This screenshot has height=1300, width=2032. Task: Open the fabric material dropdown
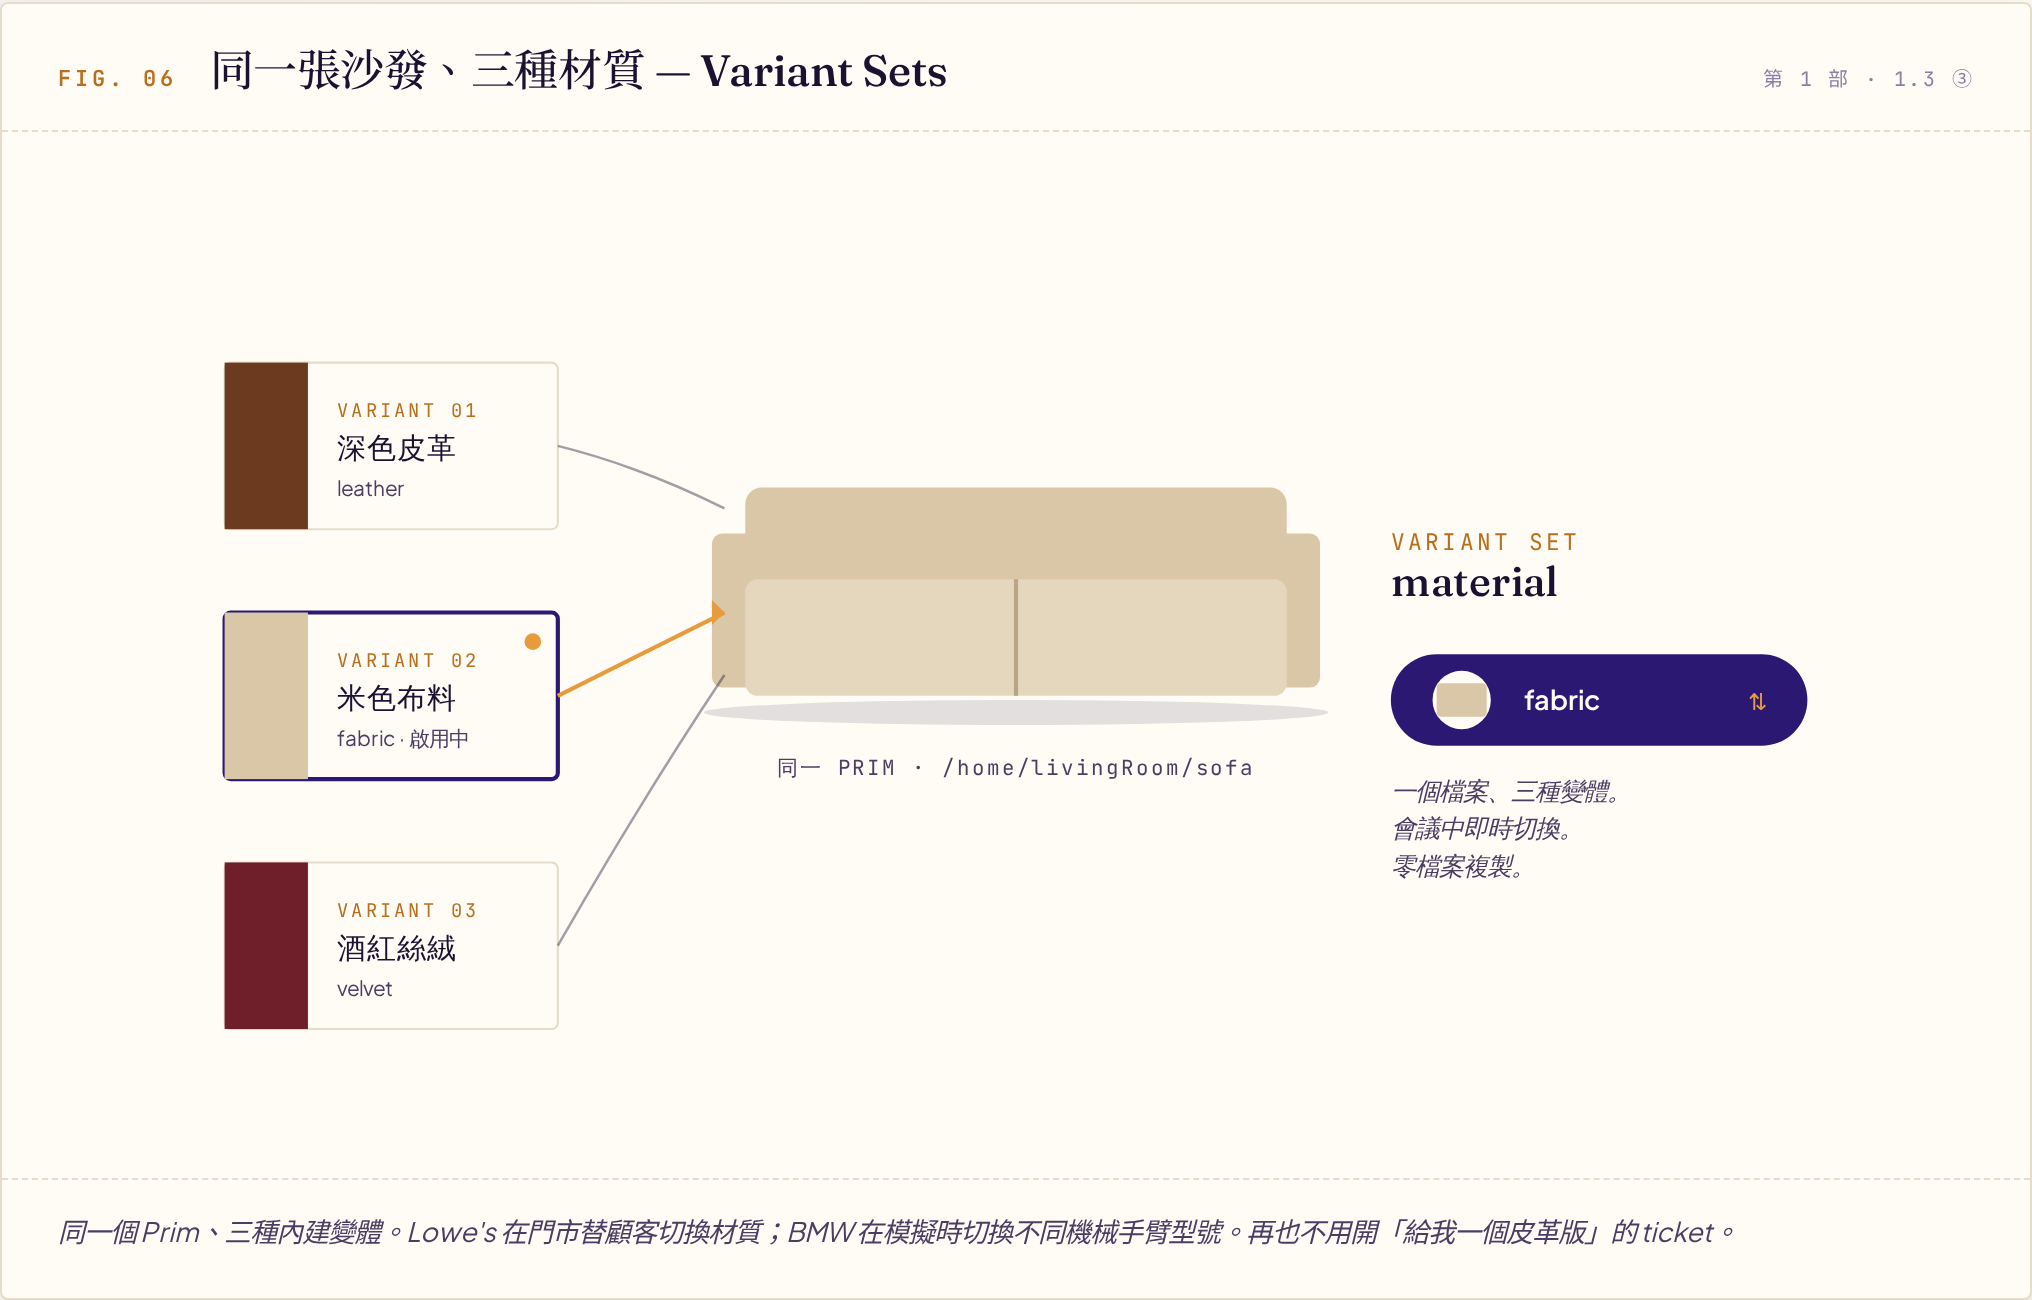(1598, 700)
